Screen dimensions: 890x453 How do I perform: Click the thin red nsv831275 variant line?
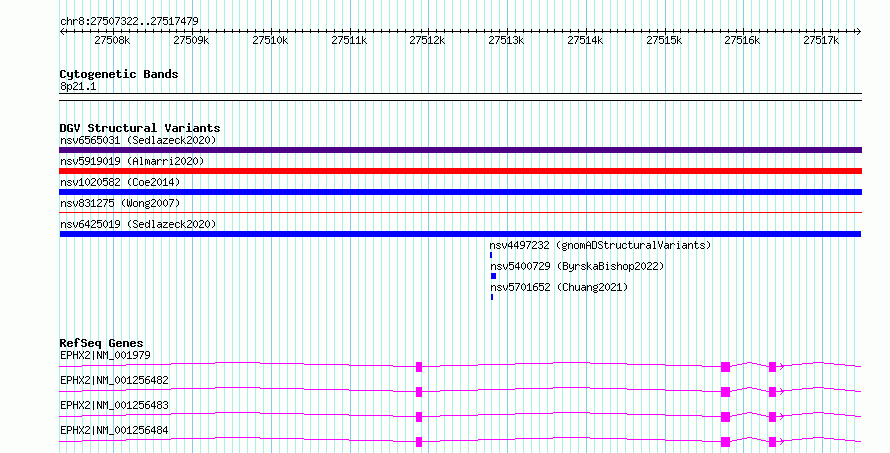(460, 213)
